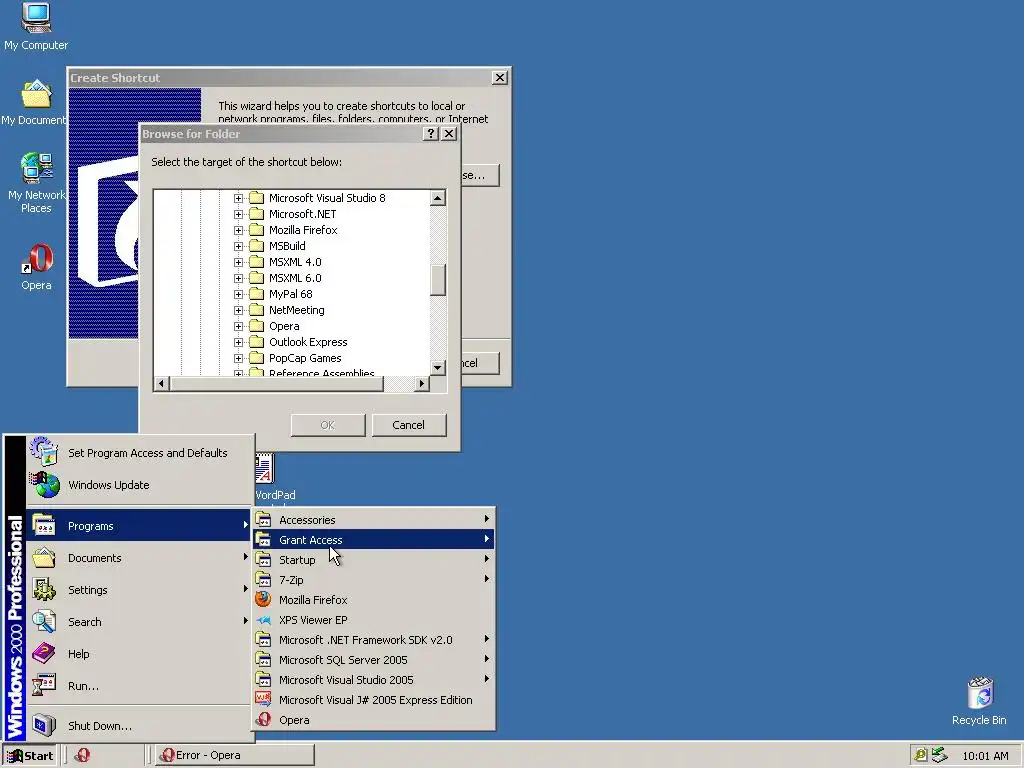The image size is (1024, 768).
Task: Click the Windows Update label in Start menu
Action: click(108, 485)
